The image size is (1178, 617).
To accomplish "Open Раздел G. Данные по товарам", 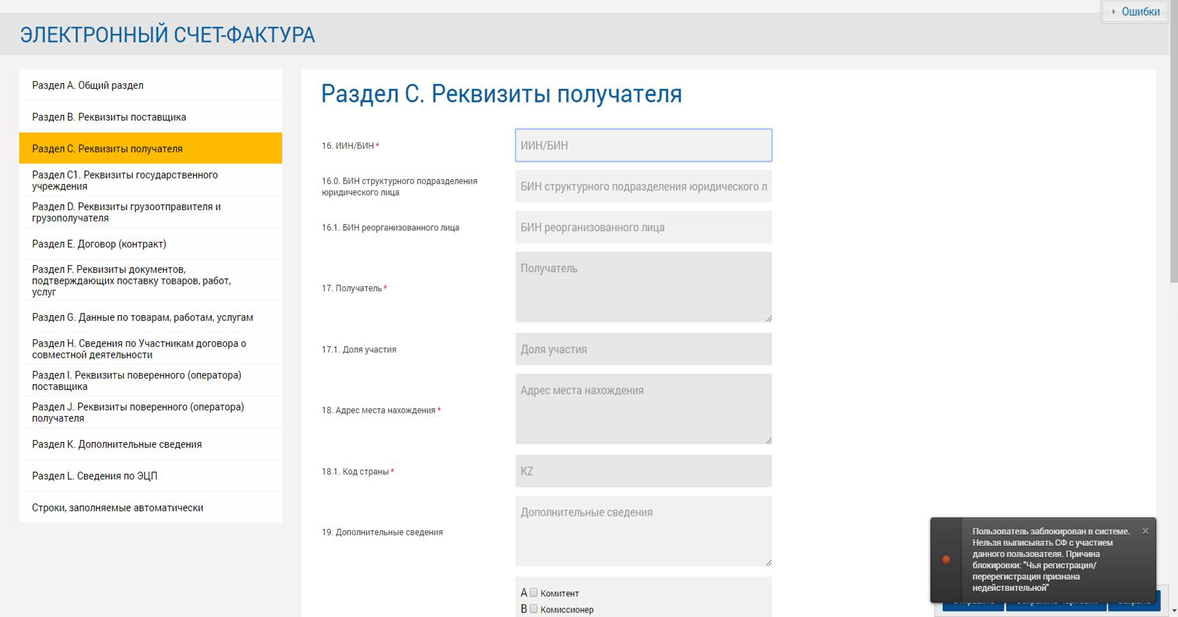I will 150,317.
